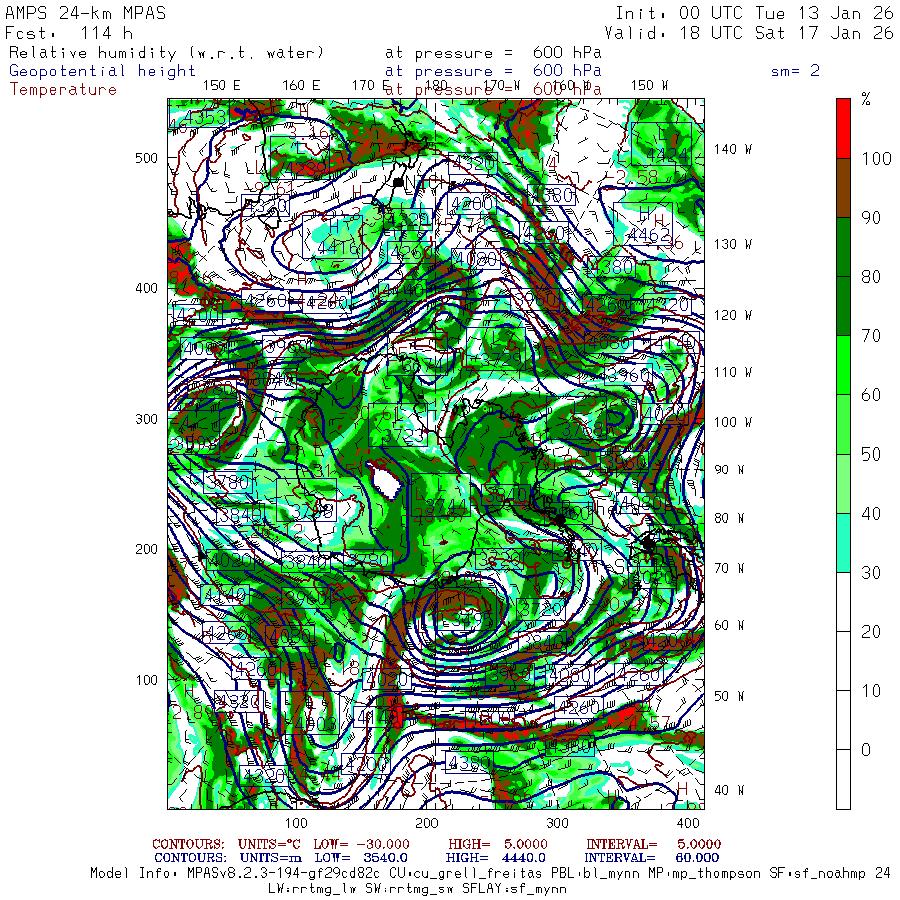Click the blue Geopotential height label
This screenshot has height=900, width=900.
tap(102, 71)
